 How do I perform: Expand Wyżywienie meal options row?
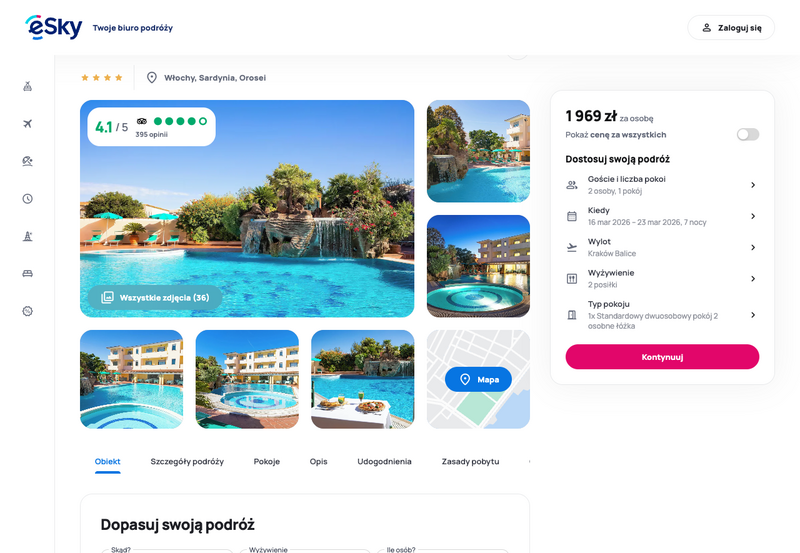click(x=662, y=279)
